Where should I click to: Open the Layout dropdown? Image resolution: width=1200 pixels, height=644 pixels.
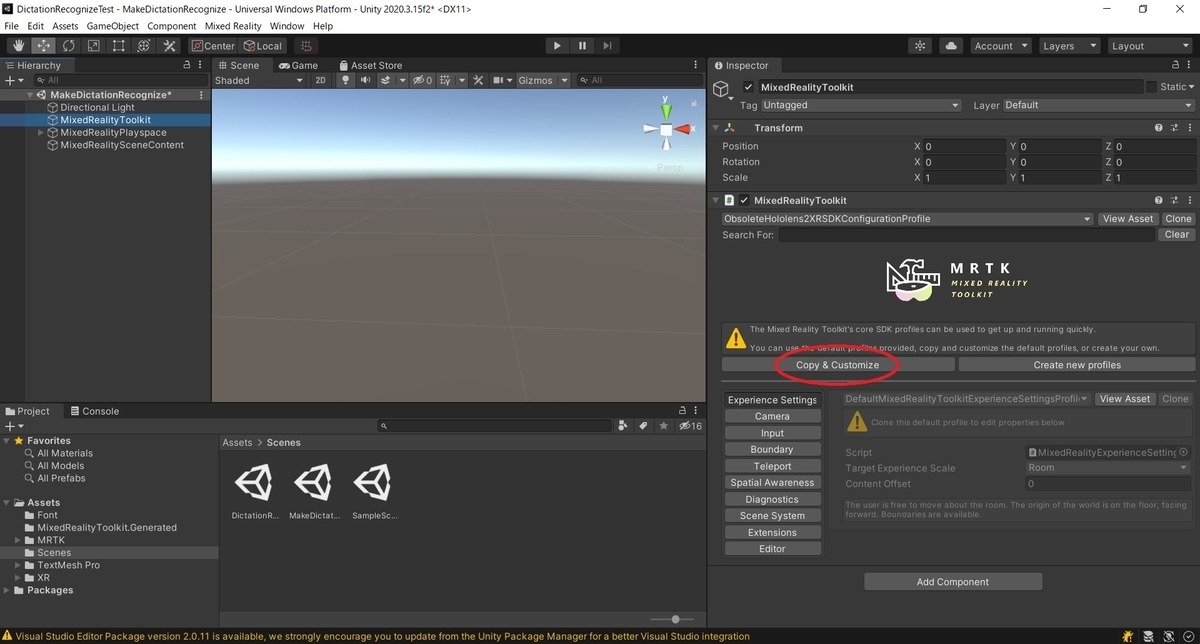point(1150,46)
